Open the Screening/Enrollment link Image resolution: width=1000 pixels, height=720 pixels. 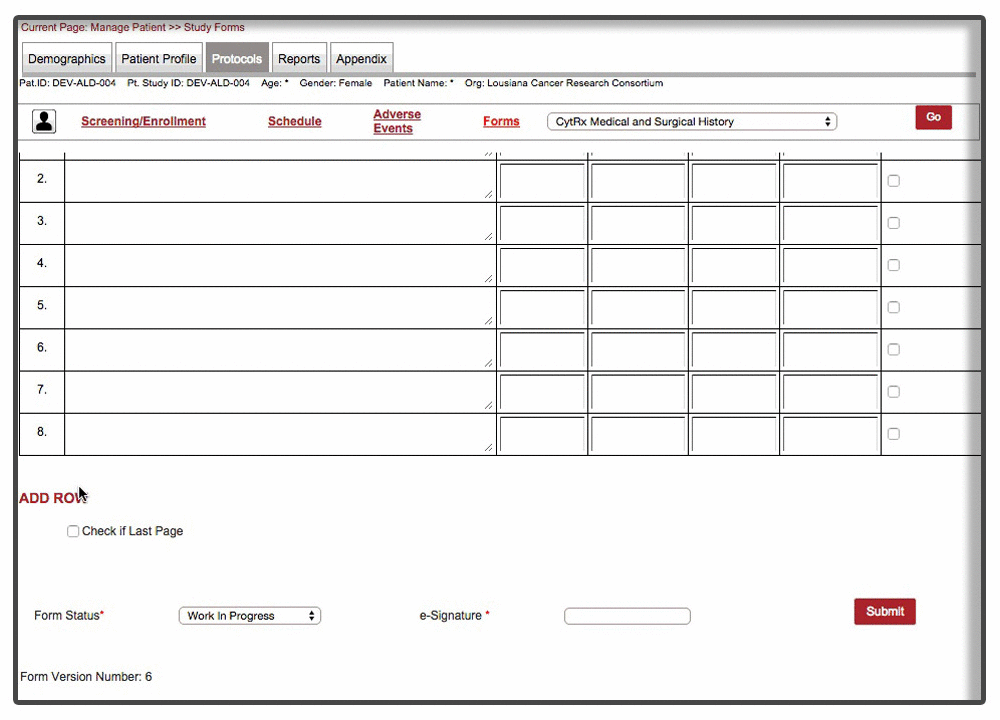[143, 121]
